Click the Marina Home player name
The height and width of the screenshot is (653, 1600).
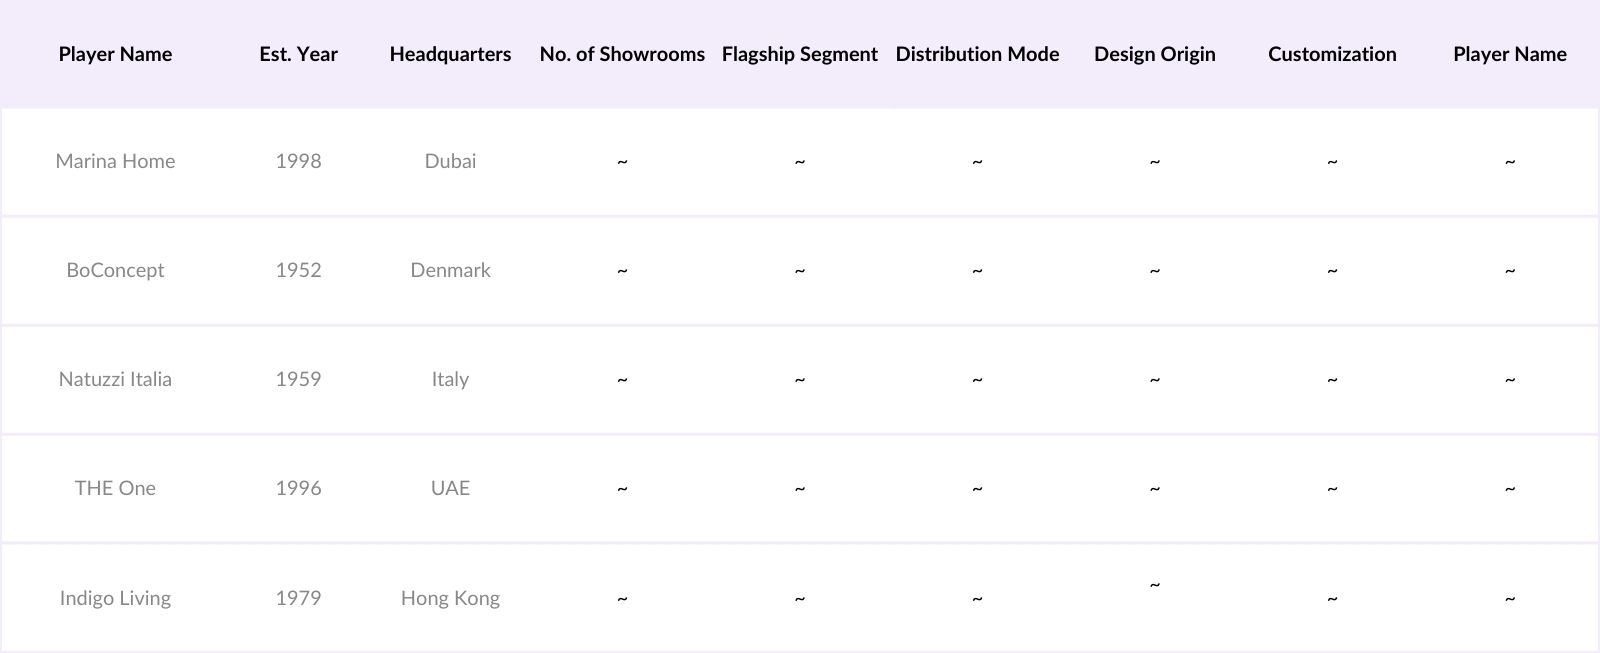click(115, 161)
